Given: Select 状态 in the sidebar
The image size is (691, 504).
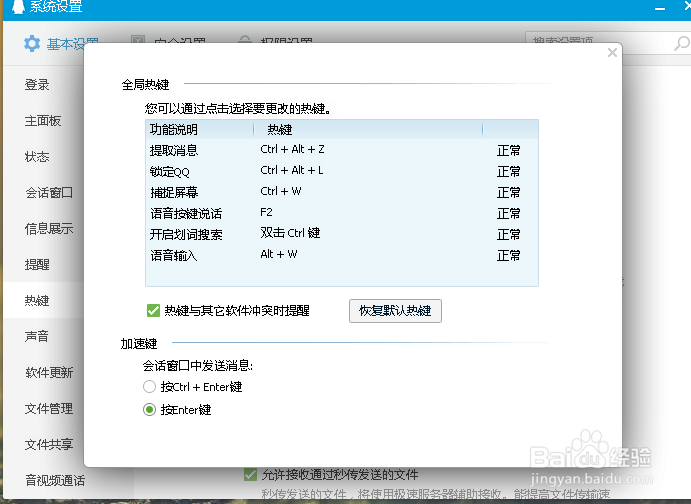Looking at the screenshot, I should pyautogui.click(x=37, y=156).
